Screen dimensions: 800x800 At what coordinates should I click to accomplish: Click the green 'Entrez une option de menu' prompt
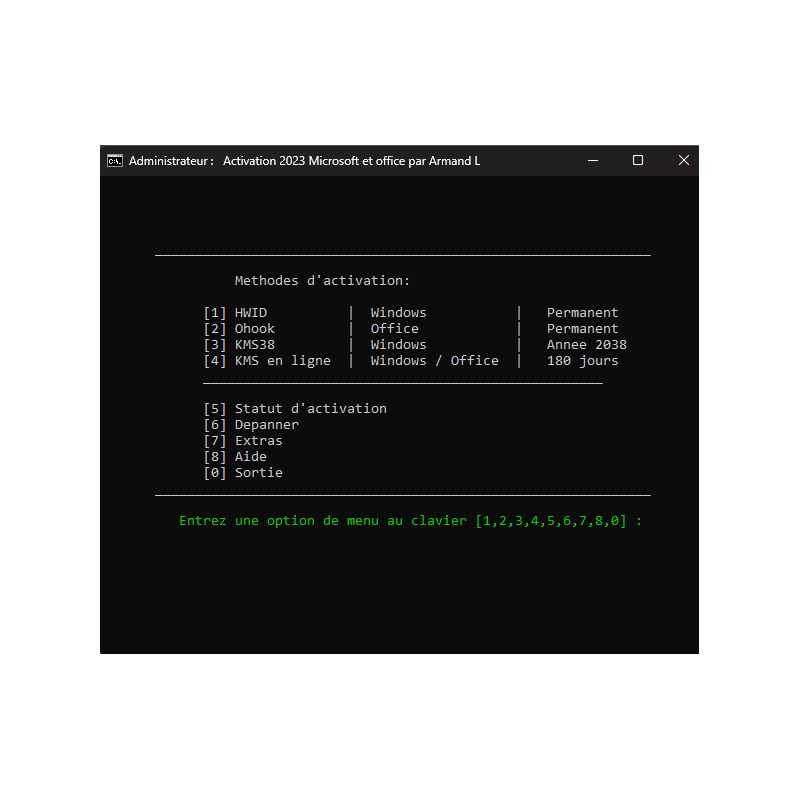tap(411, 521)
